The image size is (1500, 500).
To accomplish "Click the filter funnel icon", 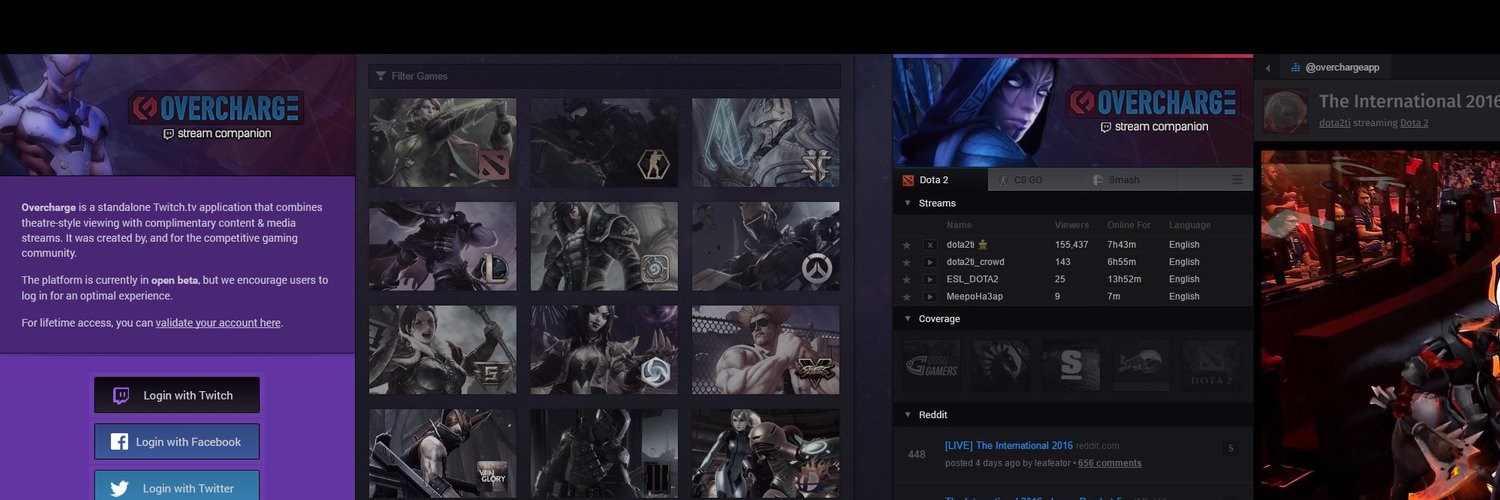I will click(x=381, y=76).
